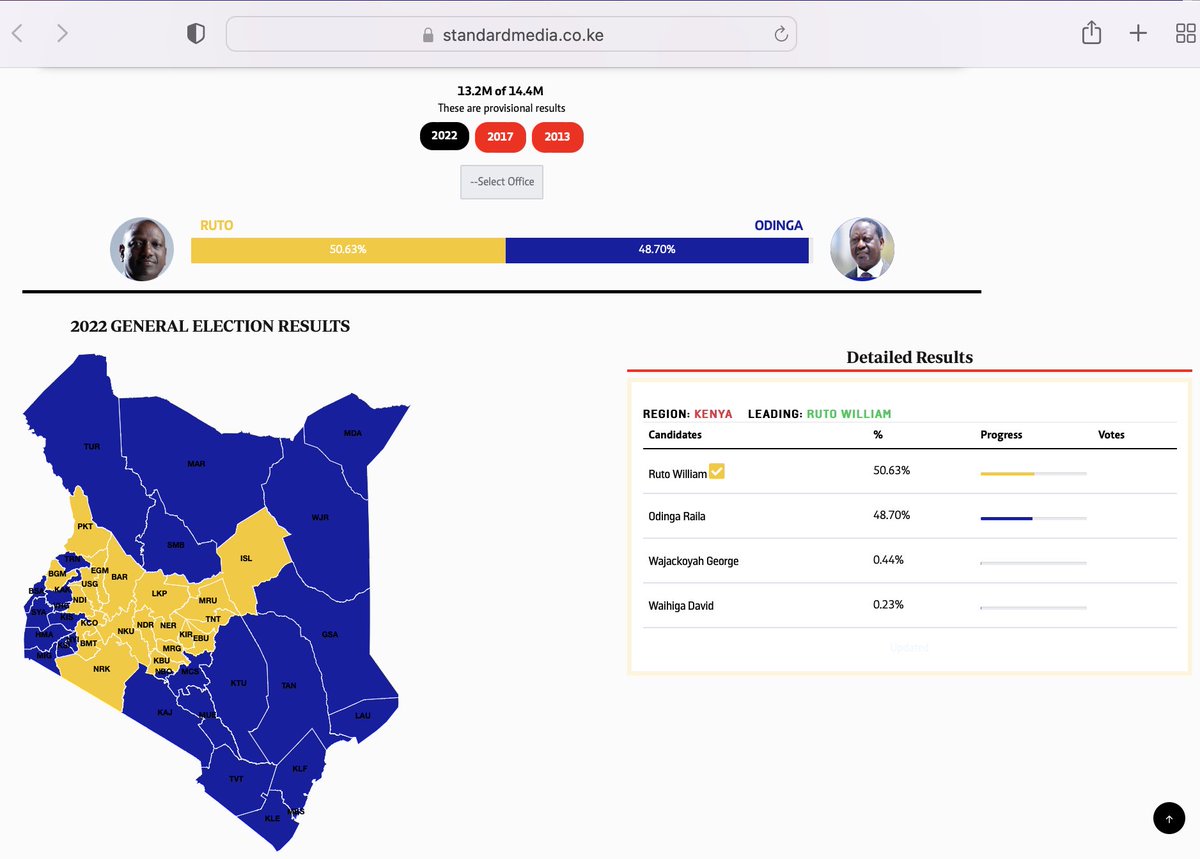Select the KTU county on the map

tap(238, 683)
